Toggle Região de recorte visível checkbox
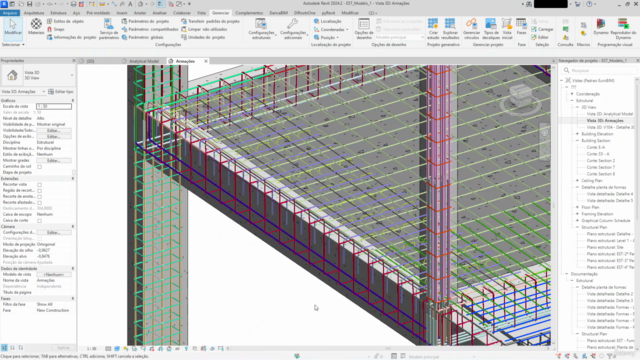640x360 pixels. [x=40, y=191]
